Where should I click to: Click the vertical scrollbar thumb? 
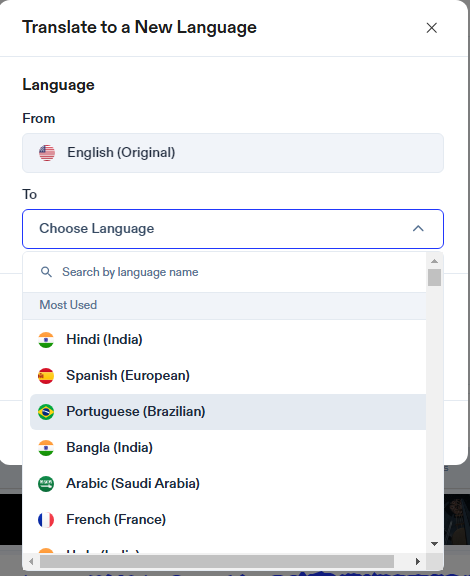pyautogui.click(x=434, y=277)
